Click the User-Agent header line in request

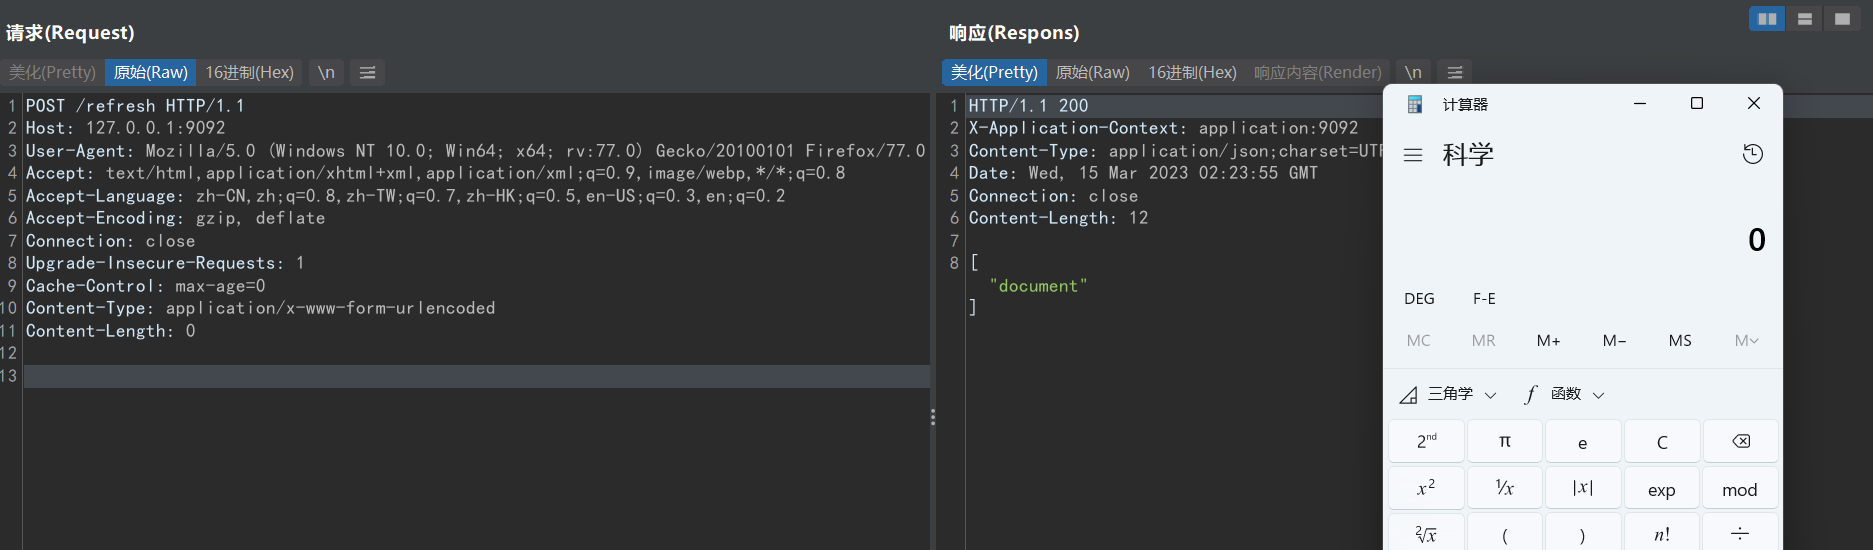click(x=476, y=150)
